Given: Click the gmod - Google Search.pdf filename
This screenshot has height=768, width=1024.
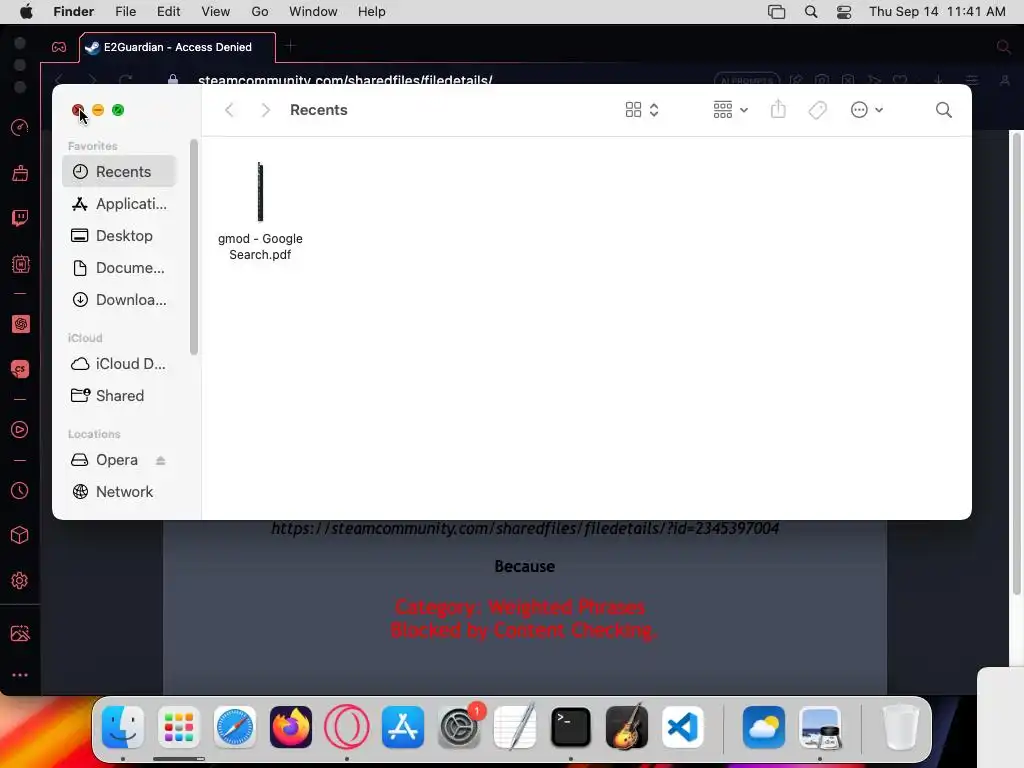Looking at the screenshot, I should [x=260, y=247].
